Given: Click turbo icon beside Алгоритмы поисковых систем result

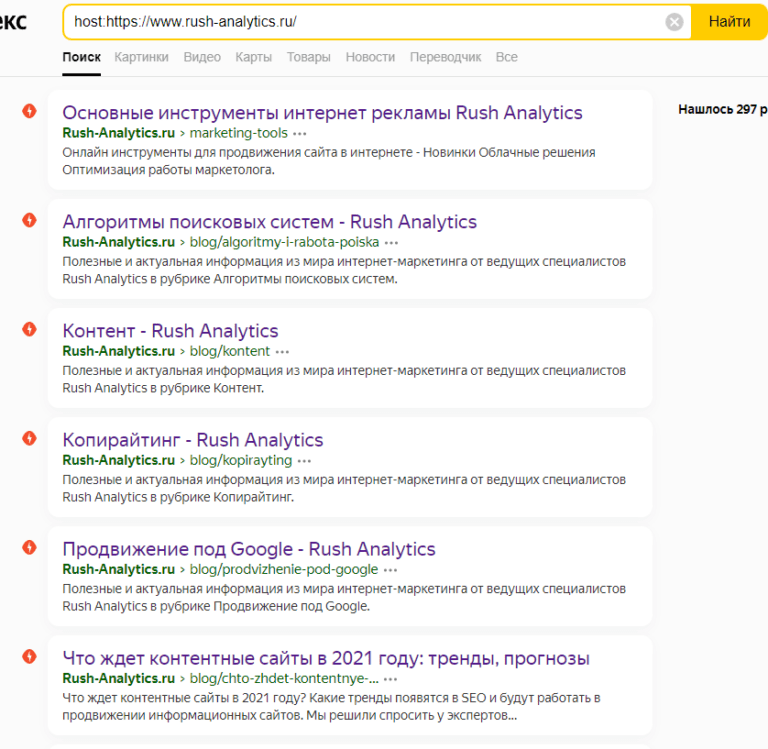Looking at the screenshot, I should (30, 220).
